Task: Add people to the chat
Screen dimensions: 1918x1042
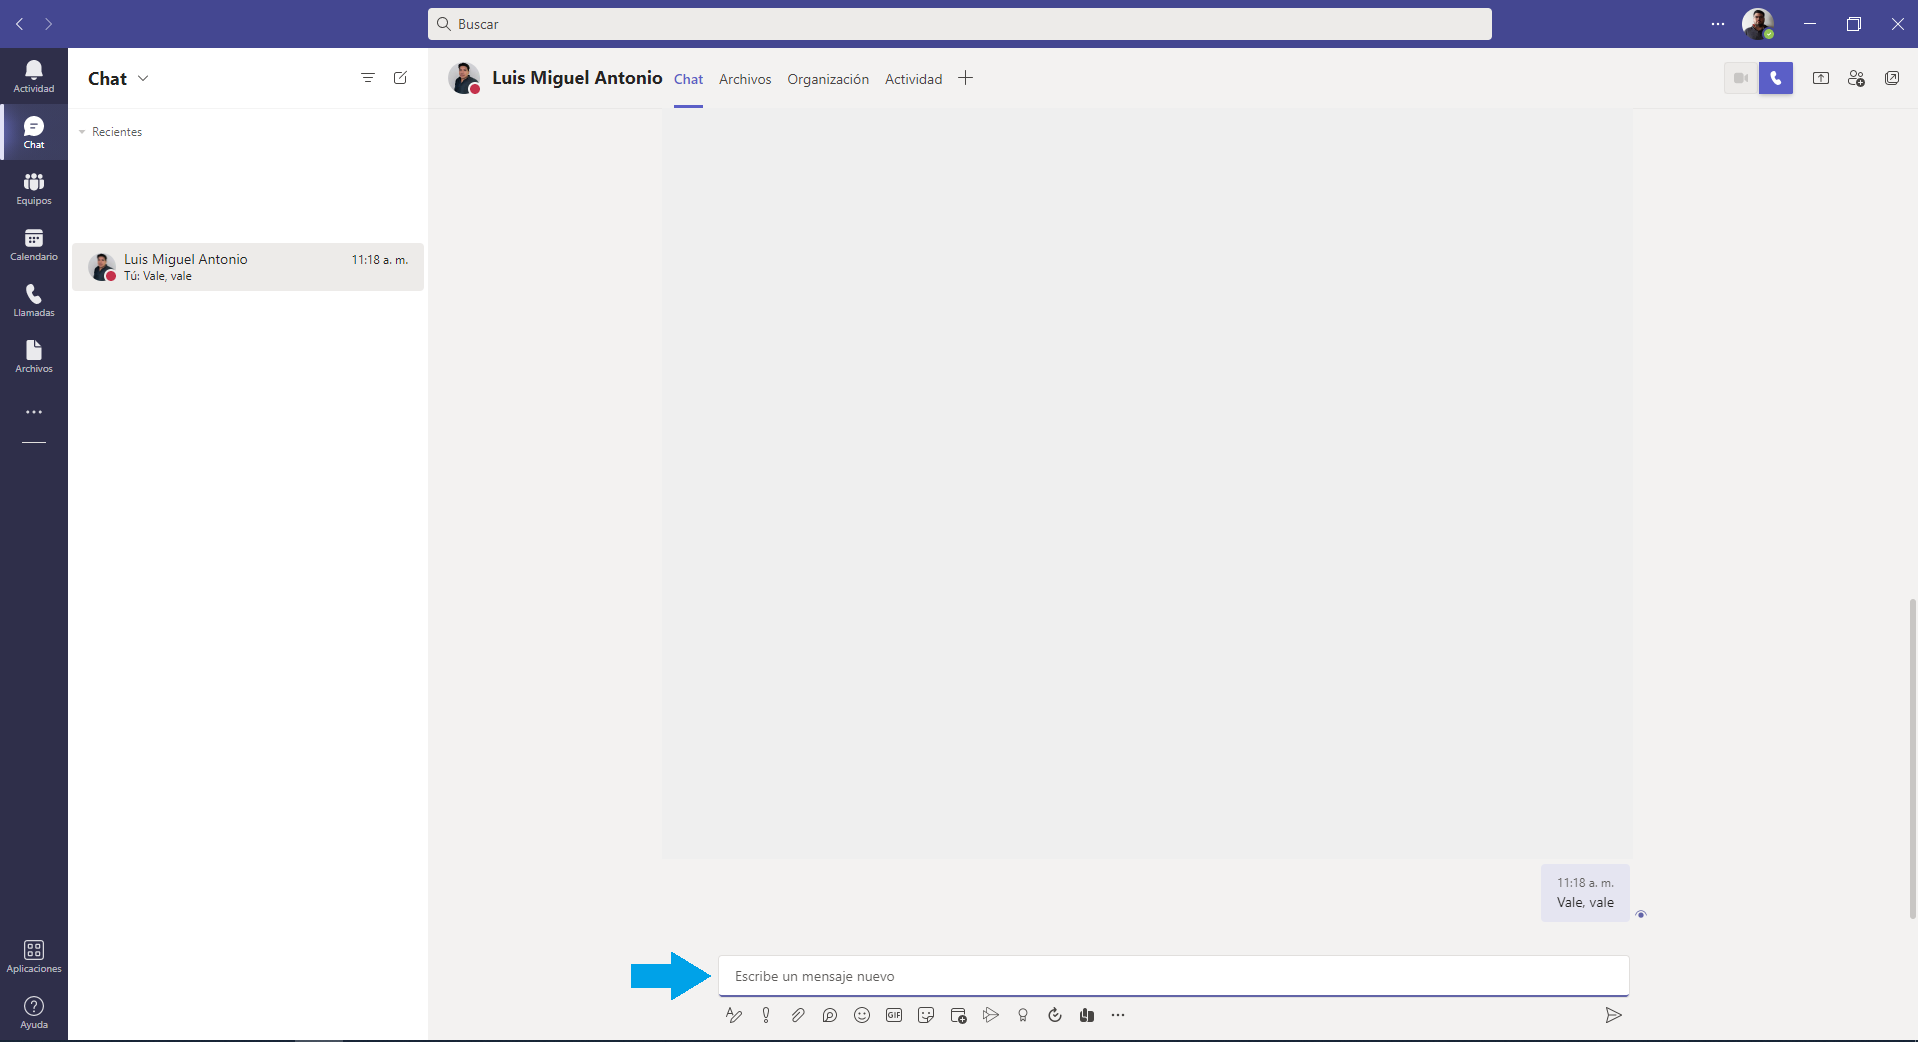Action: (x=1856, y=78)
